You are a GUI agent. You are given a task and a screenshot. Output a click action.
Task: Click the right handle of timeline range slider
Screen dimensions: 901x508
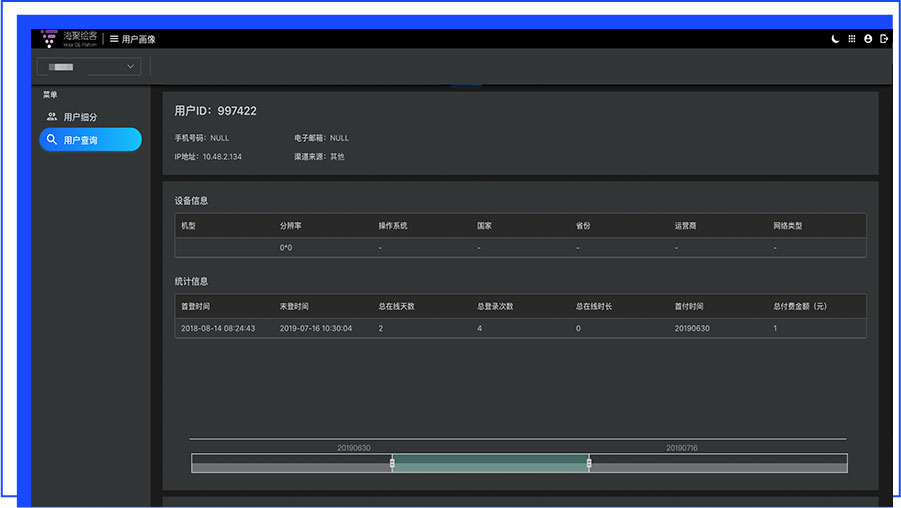pyautogui.click(x=589, y=463)
